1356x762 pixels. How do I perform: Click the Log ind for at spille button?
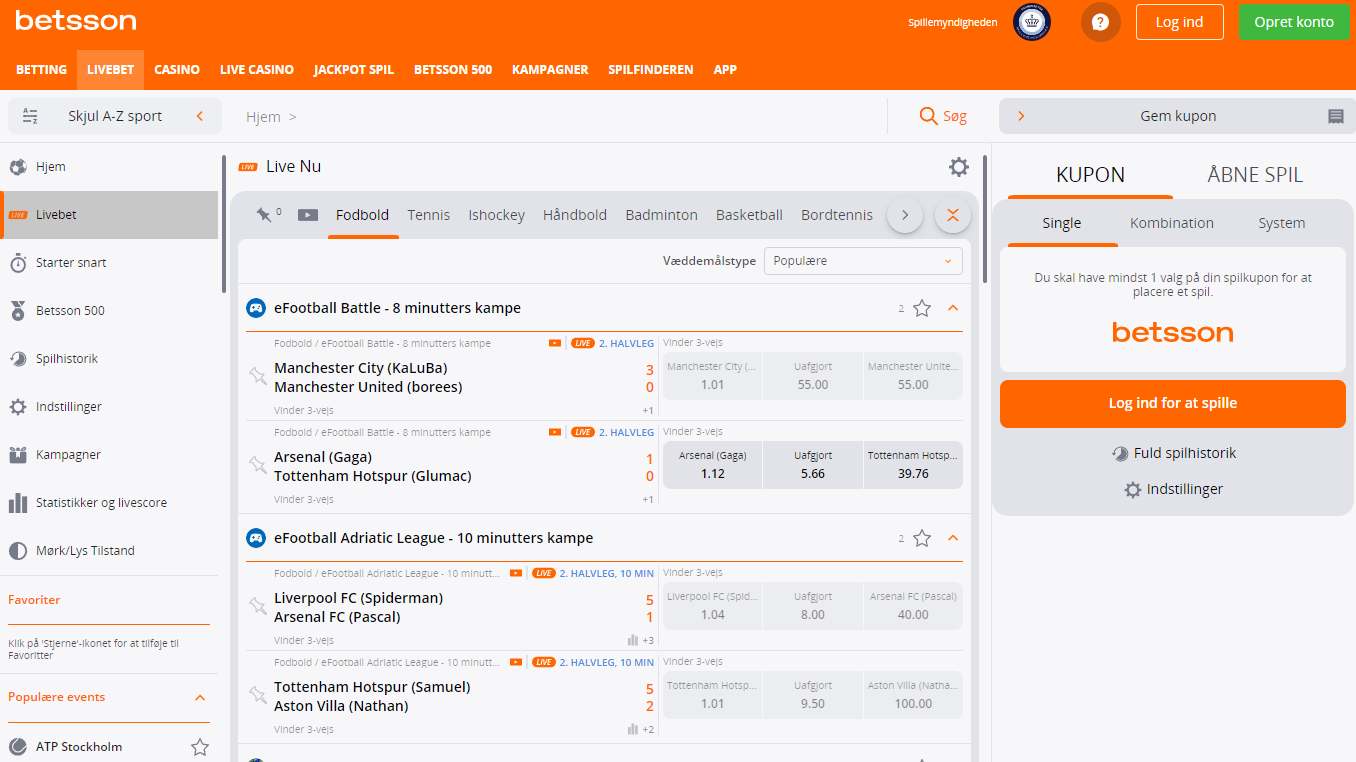coord(1173,404)
